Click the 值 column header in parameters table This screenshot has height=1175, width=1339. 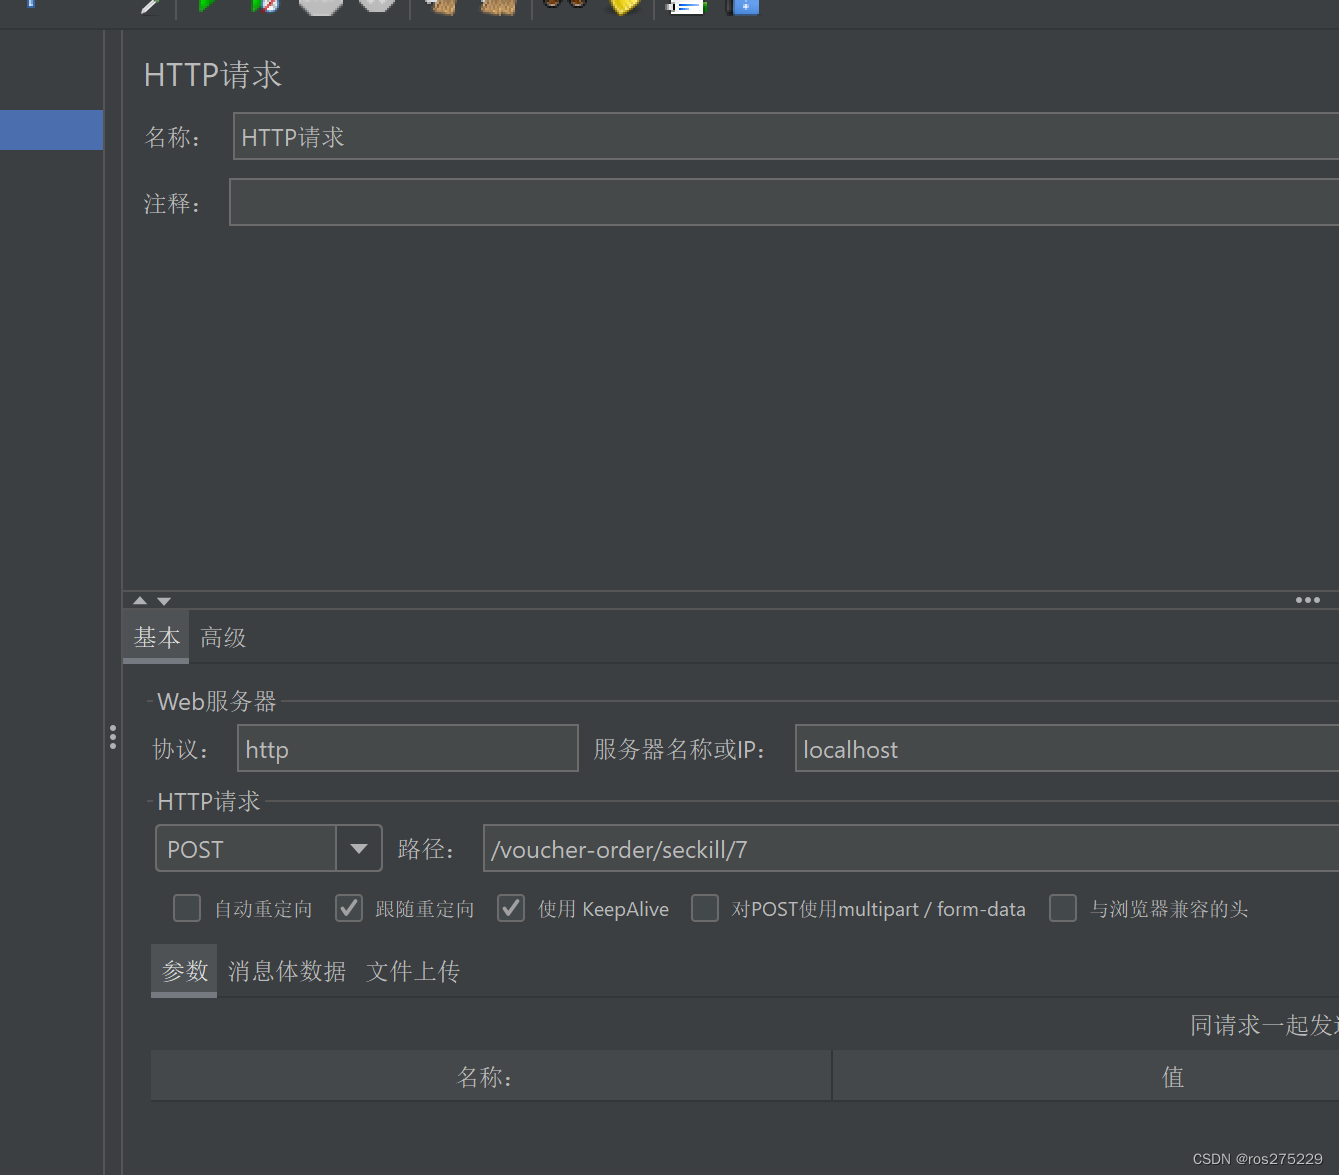click(x=1086, y=1076)
